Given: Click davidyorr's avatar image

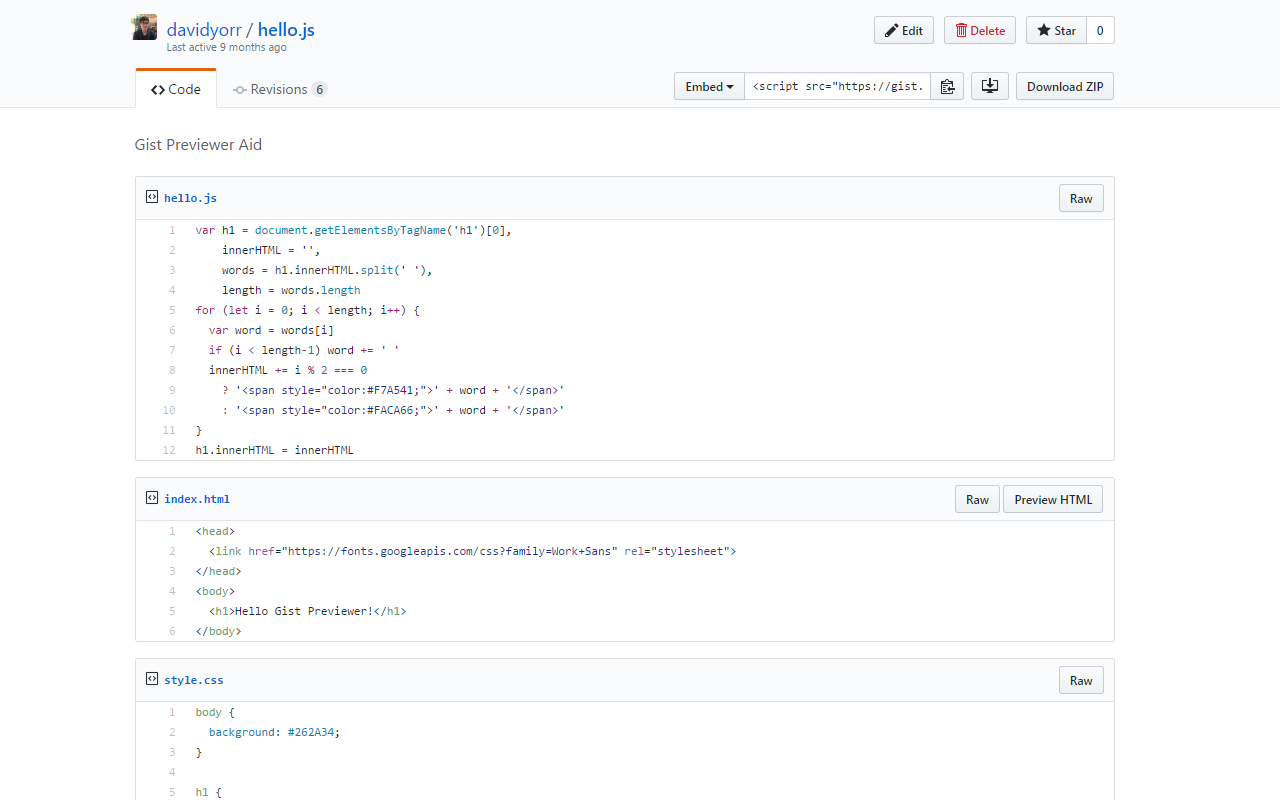Looking at the screenshot, I should pos(145,28).
